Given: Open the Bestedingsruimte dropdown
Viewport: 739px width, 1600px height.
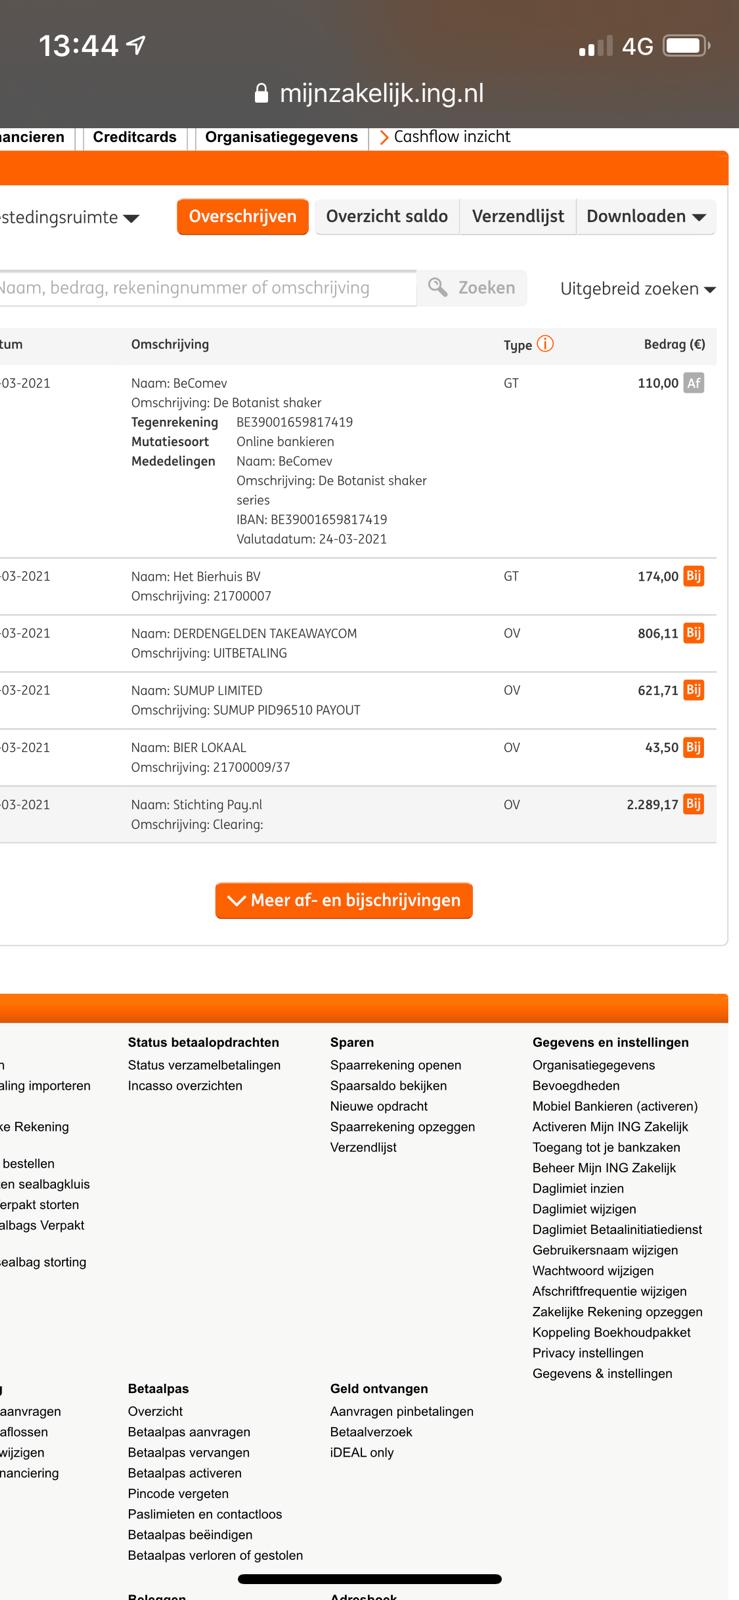Looking at the screenshot, I should [68, 218].
